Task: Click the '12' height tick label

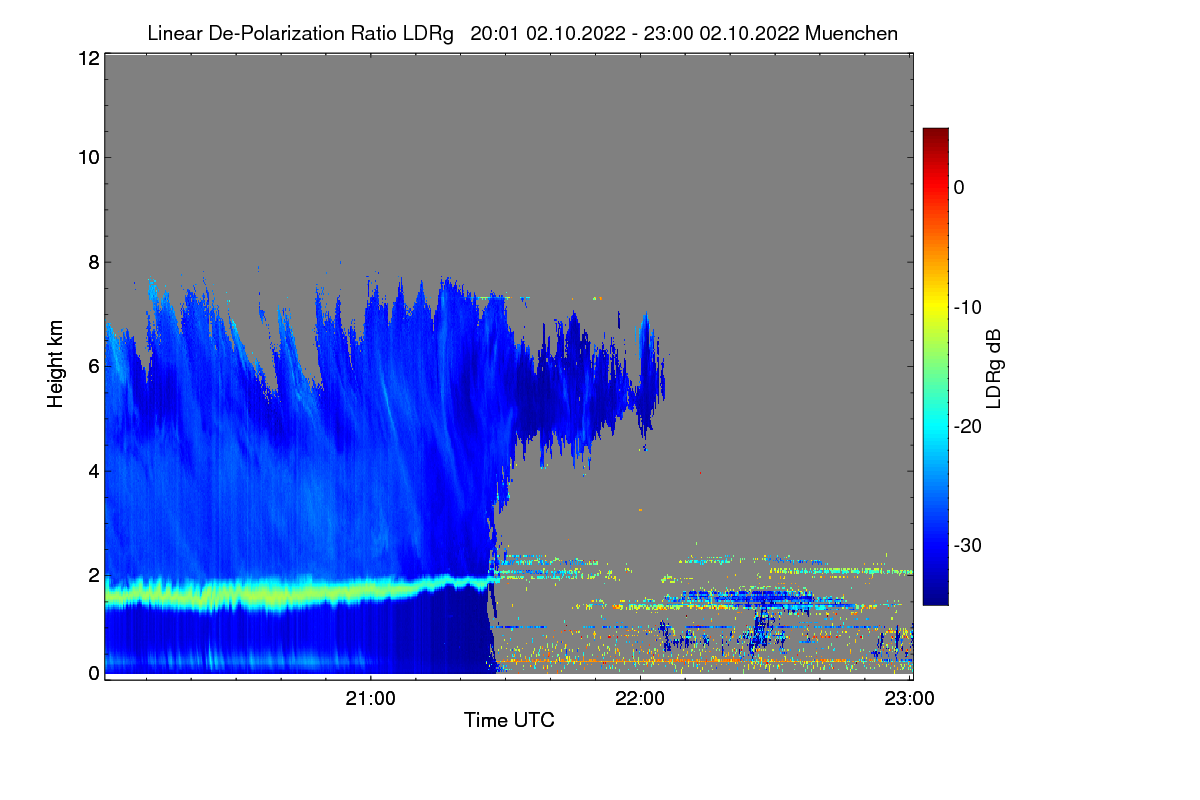Action: tap(87, 58)
